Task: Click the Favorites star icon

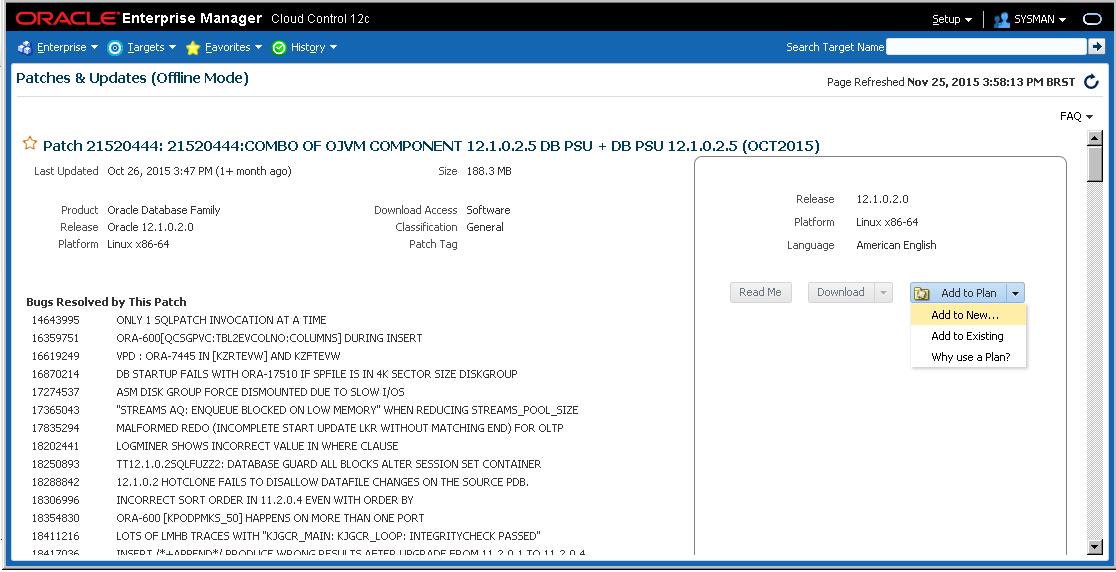Action: 192,48
